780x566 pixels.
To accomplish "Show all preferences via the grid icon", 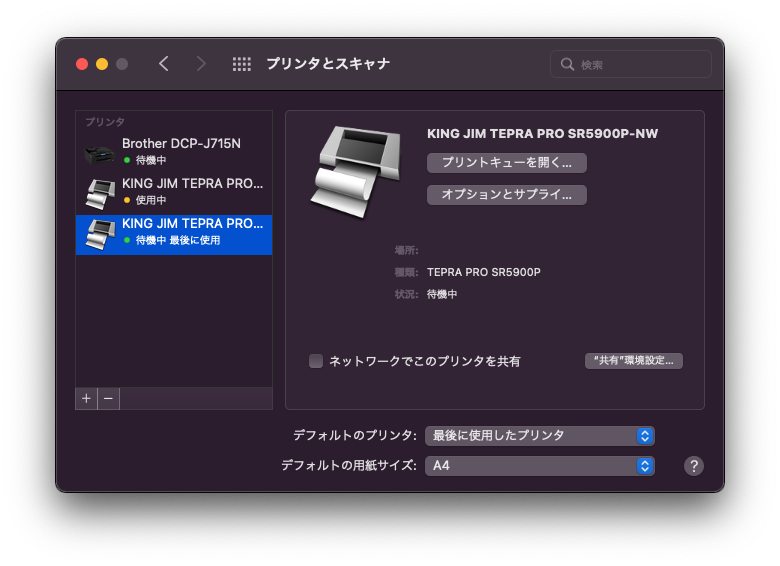I will pos(242,64).
